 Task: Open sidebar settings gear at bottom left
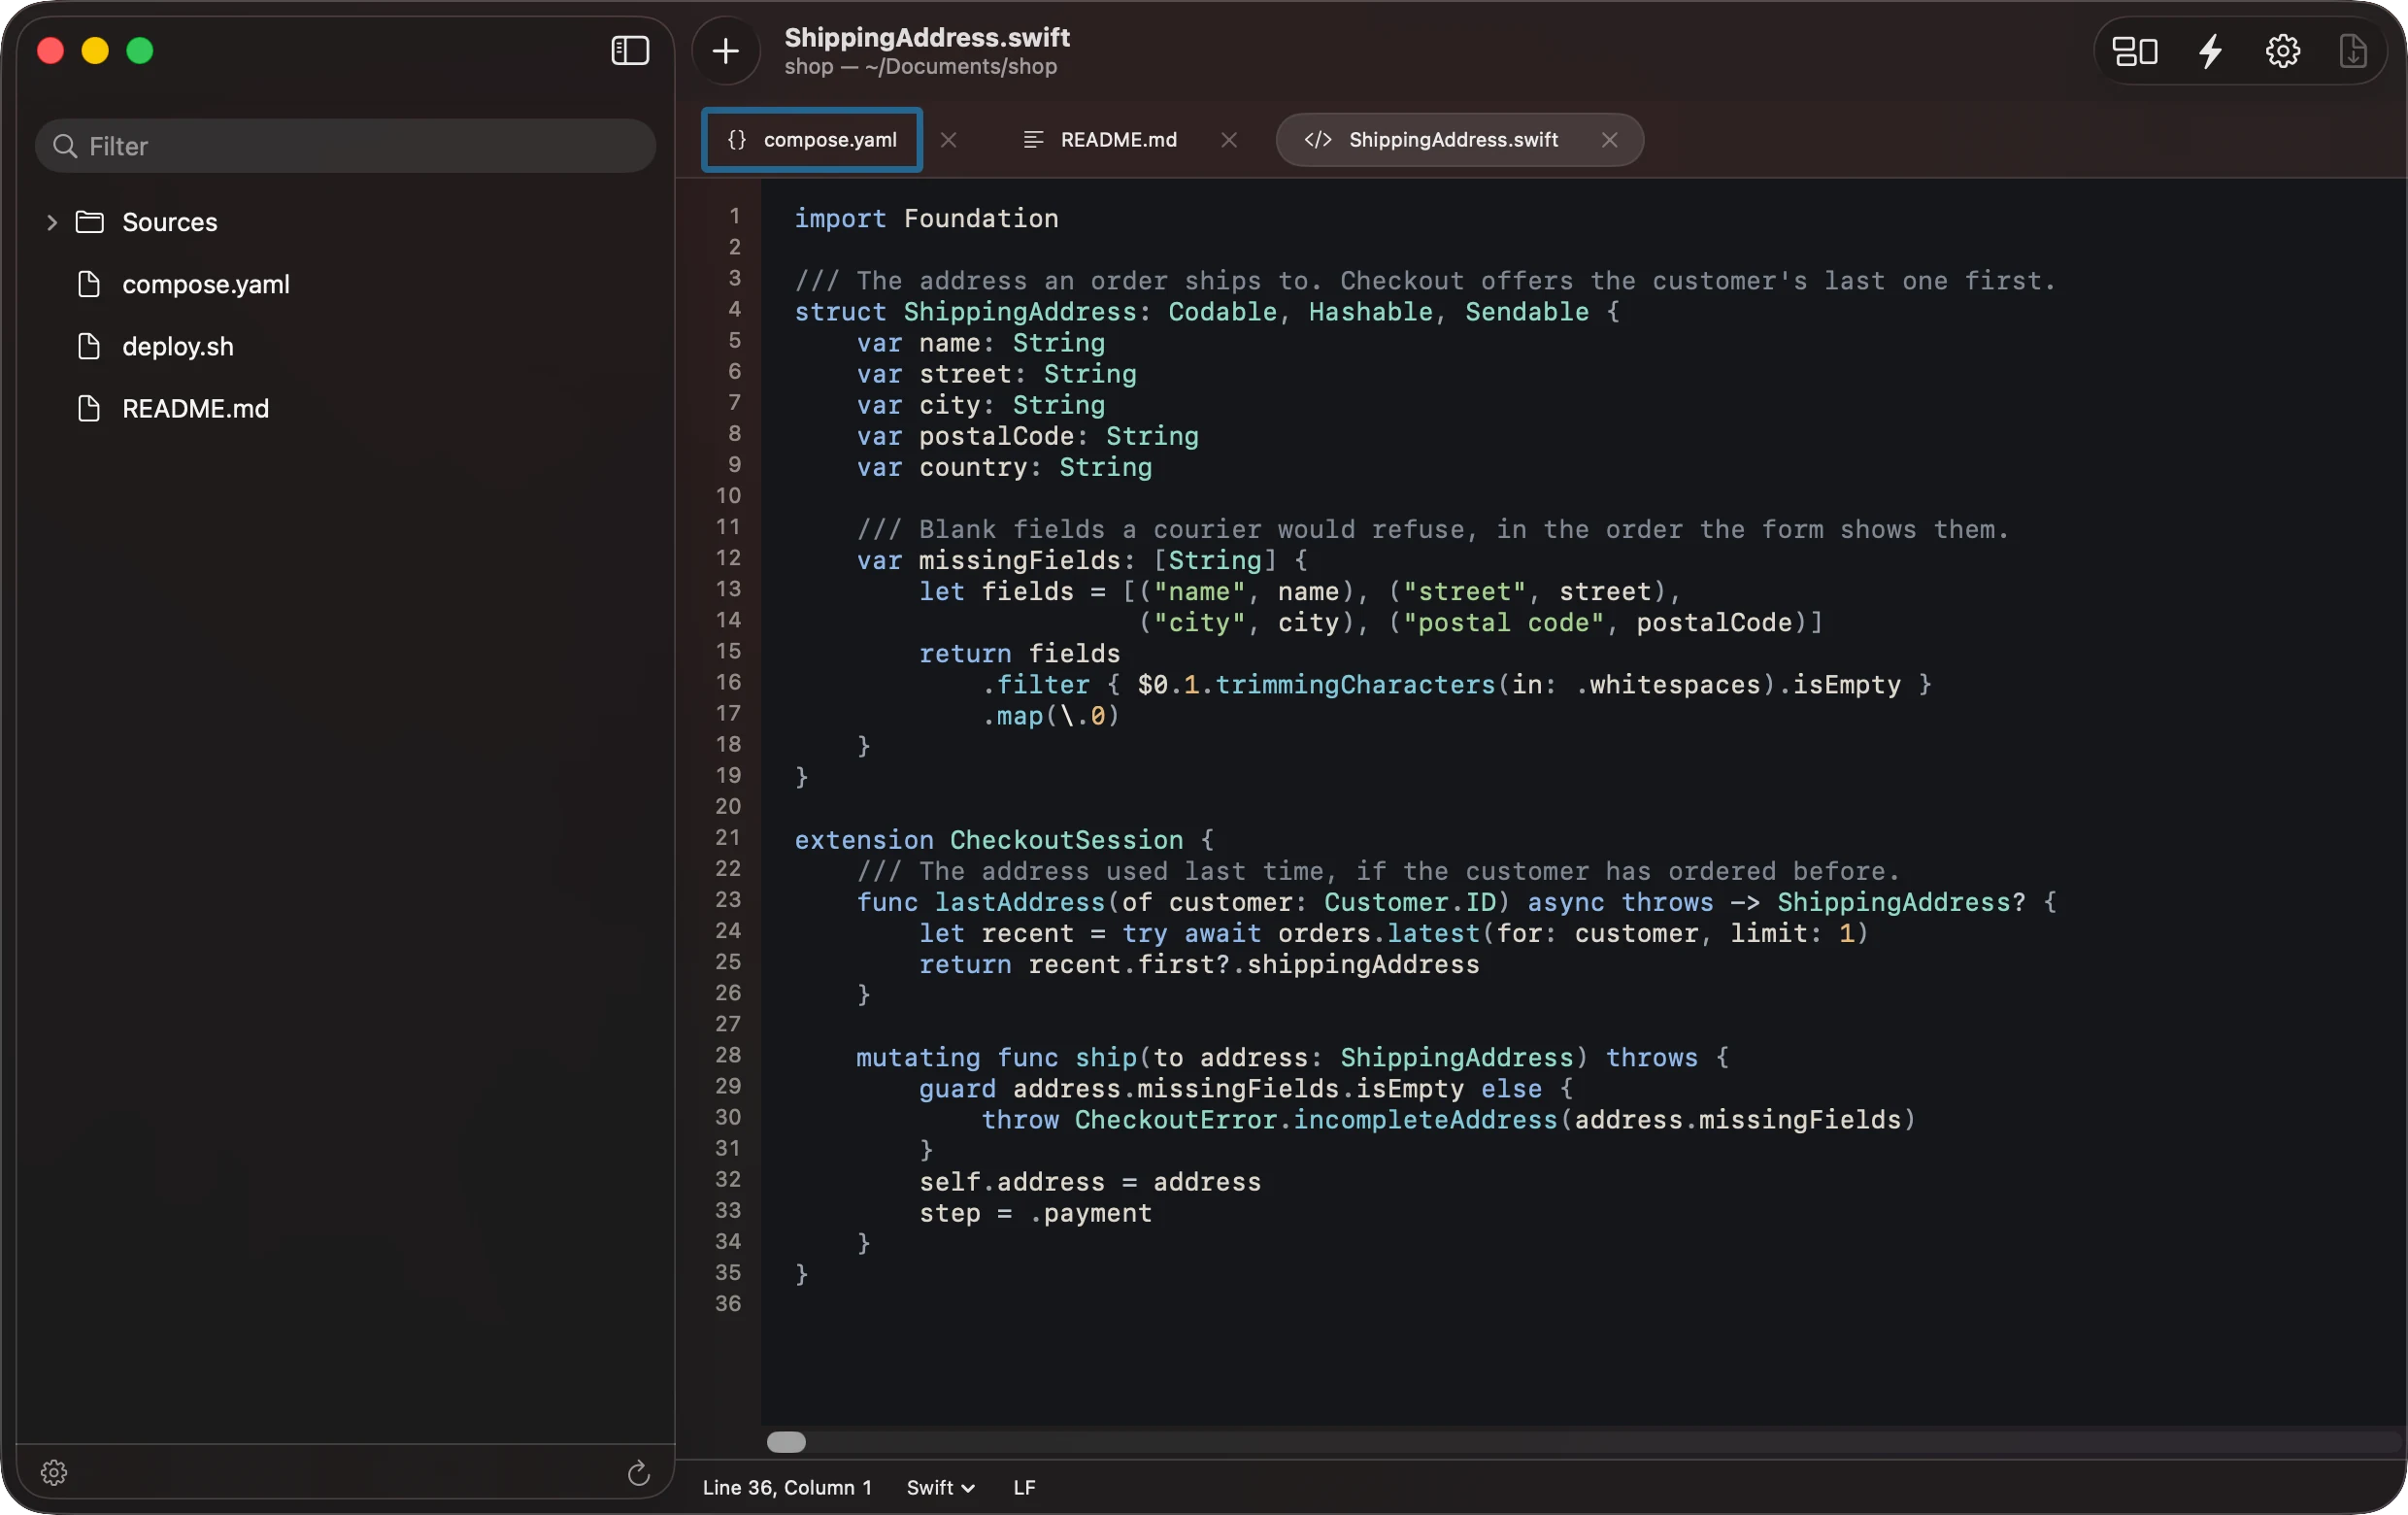tap(54, 1472)
